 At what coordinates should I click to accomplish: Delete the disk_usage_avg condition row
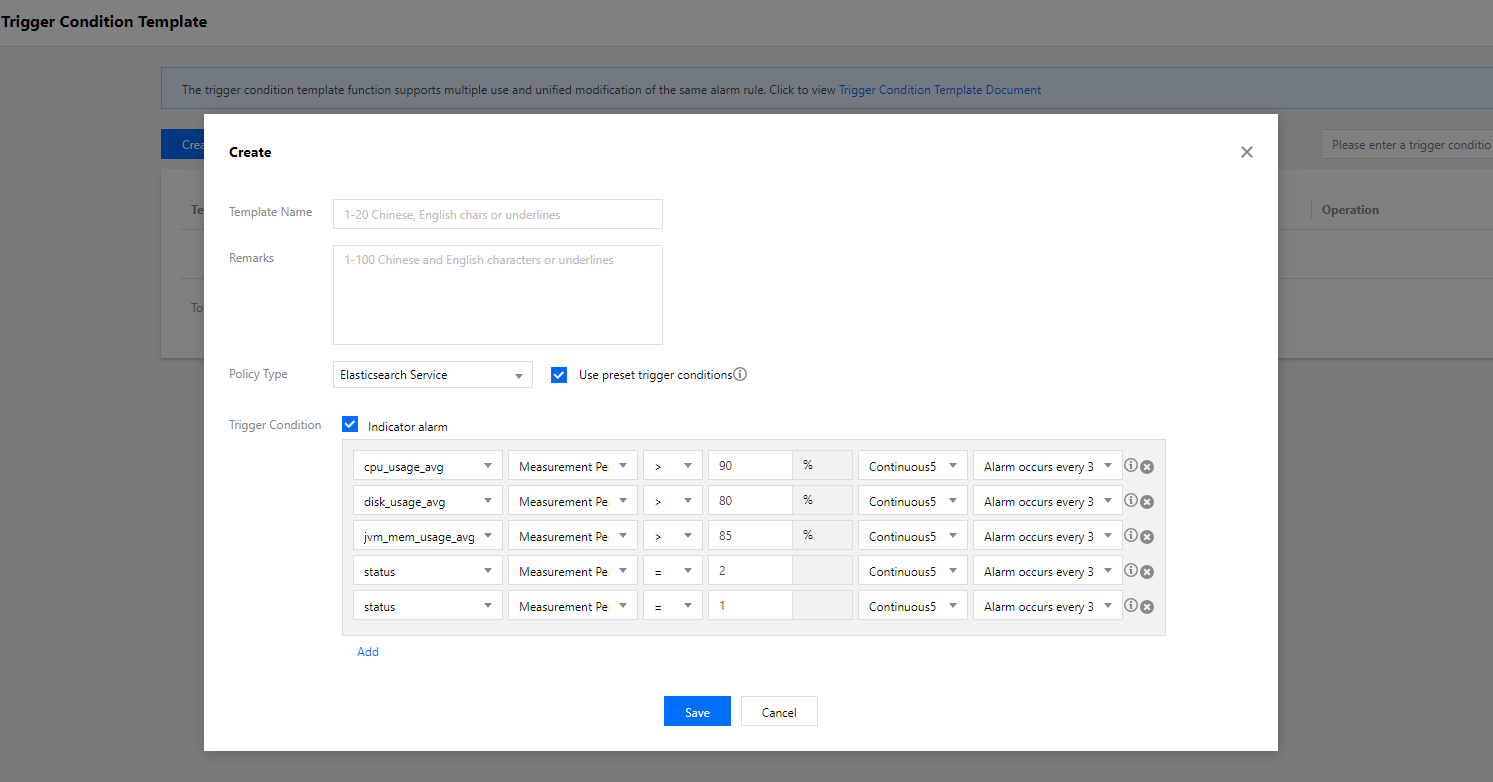1147,502
